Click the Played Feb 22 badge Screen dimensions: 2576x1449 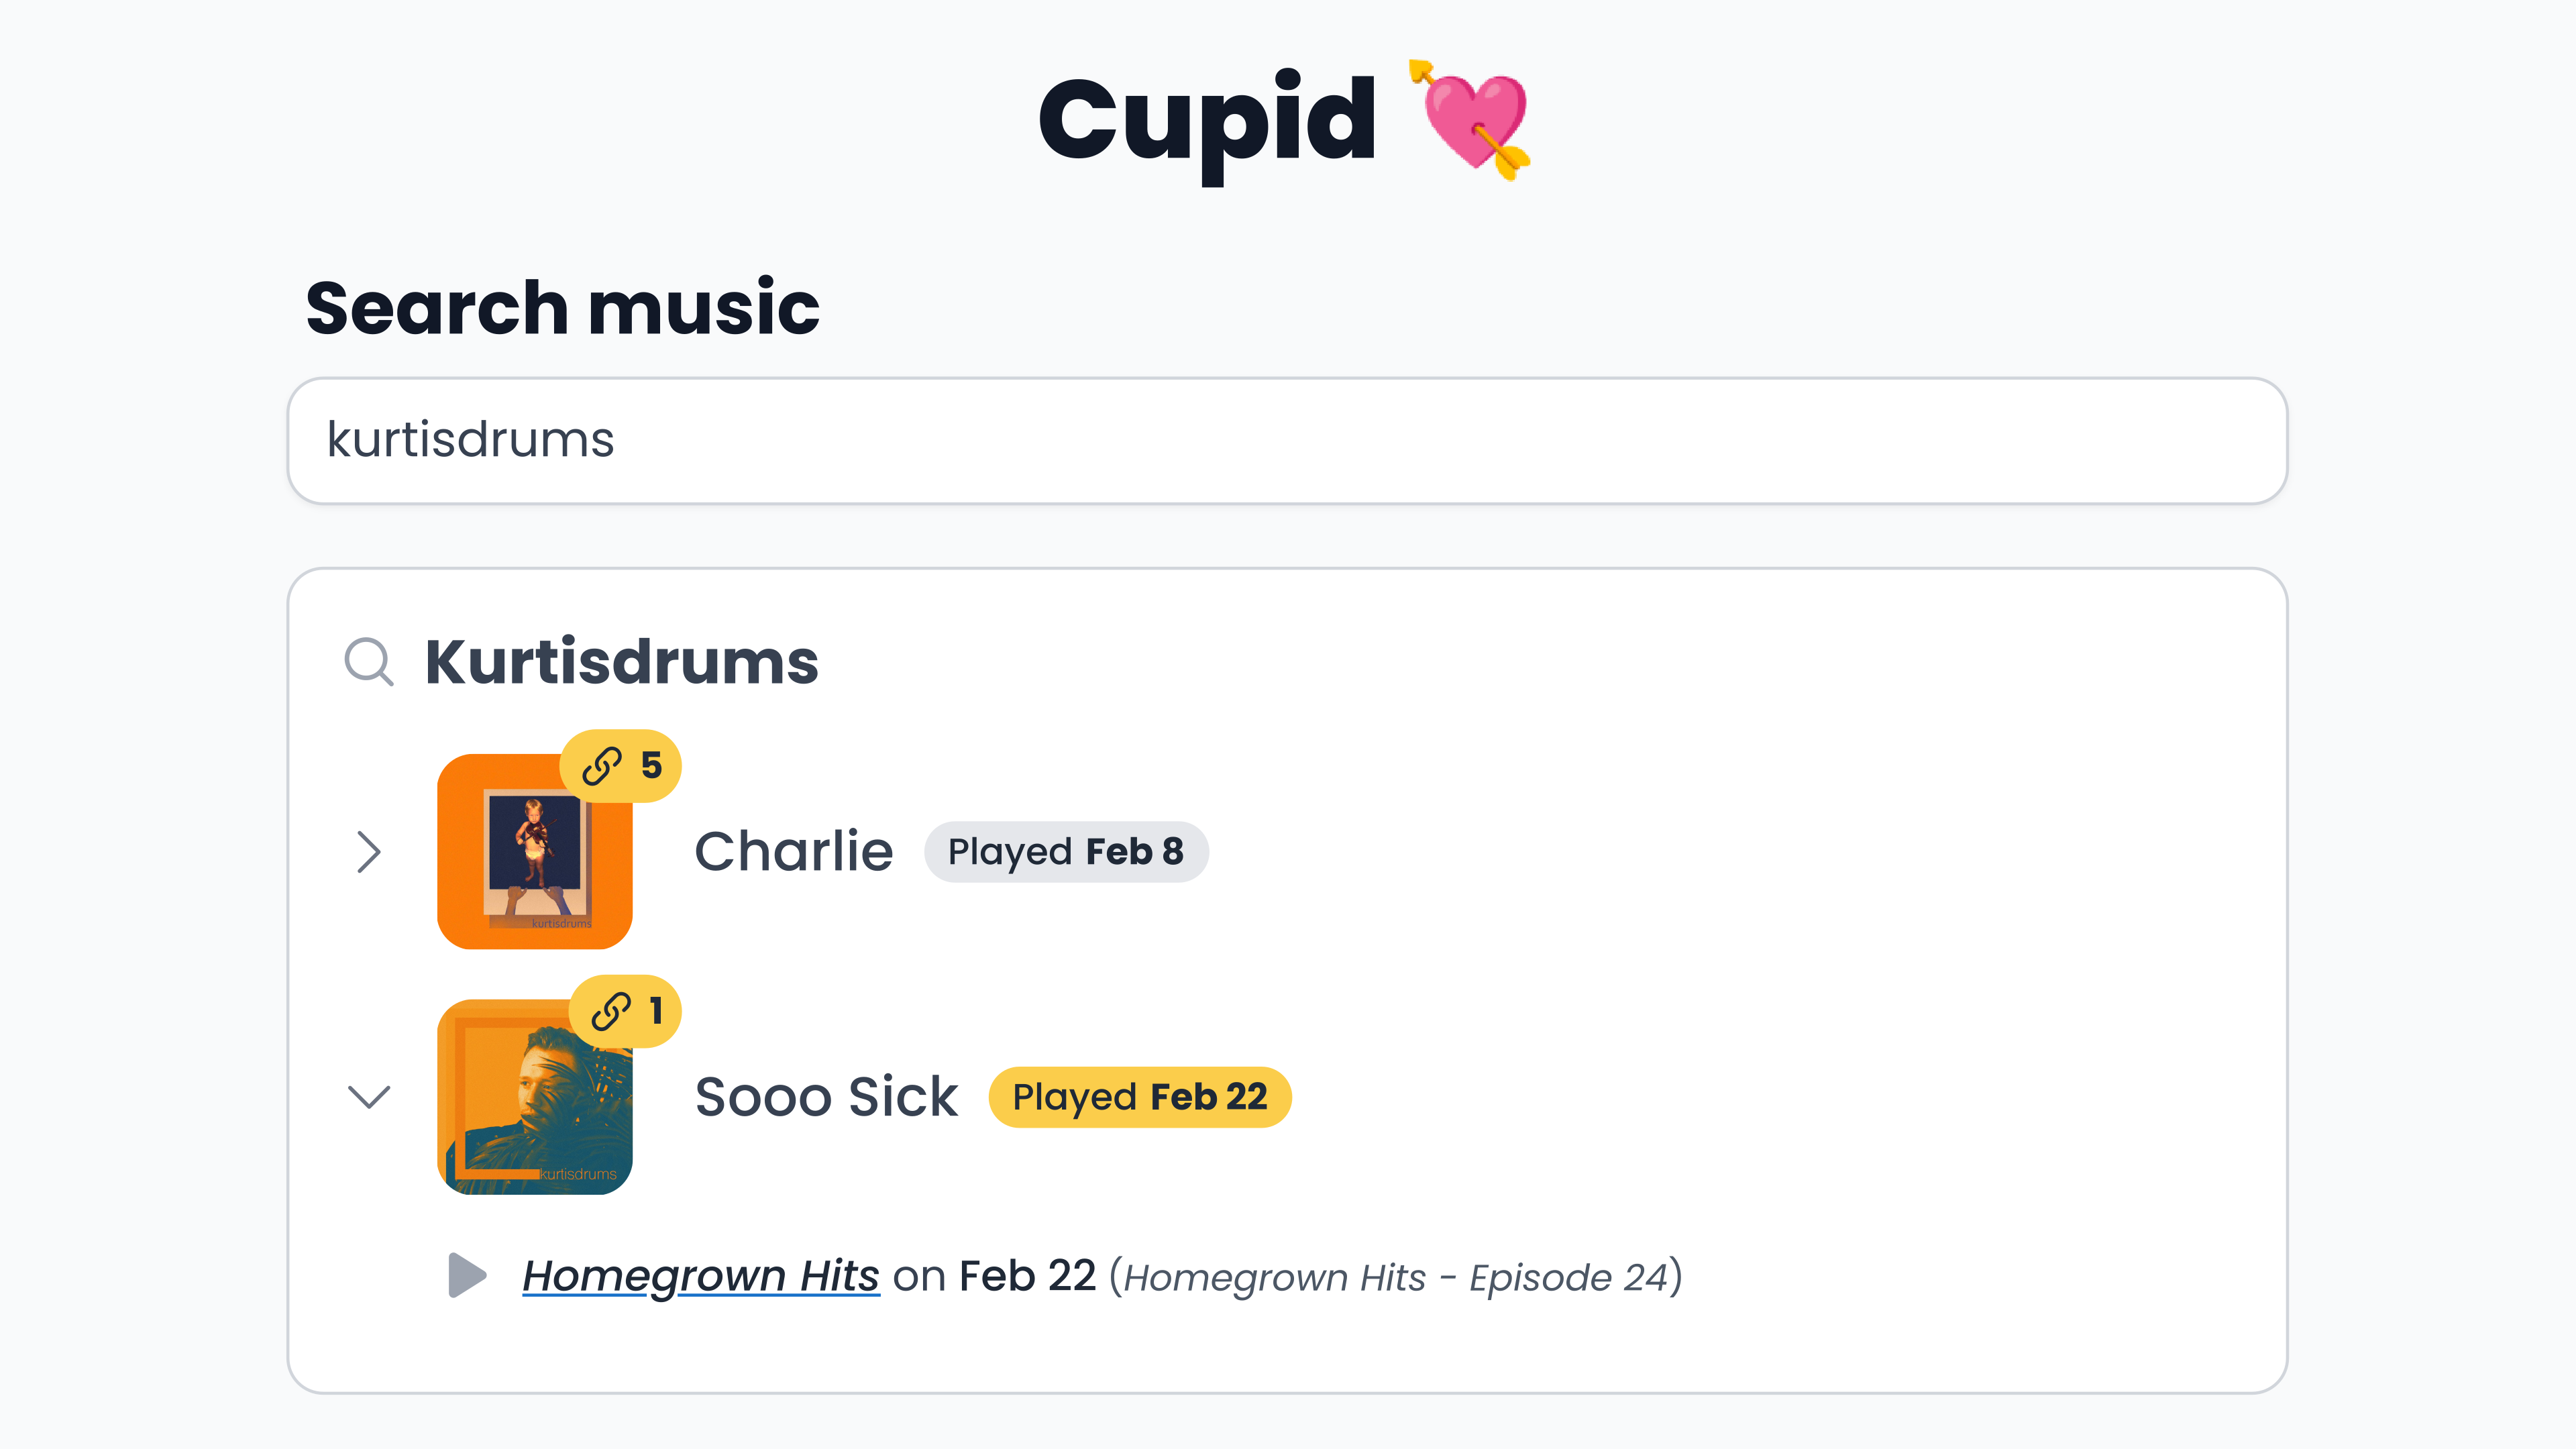[x=1140, y=1097]
